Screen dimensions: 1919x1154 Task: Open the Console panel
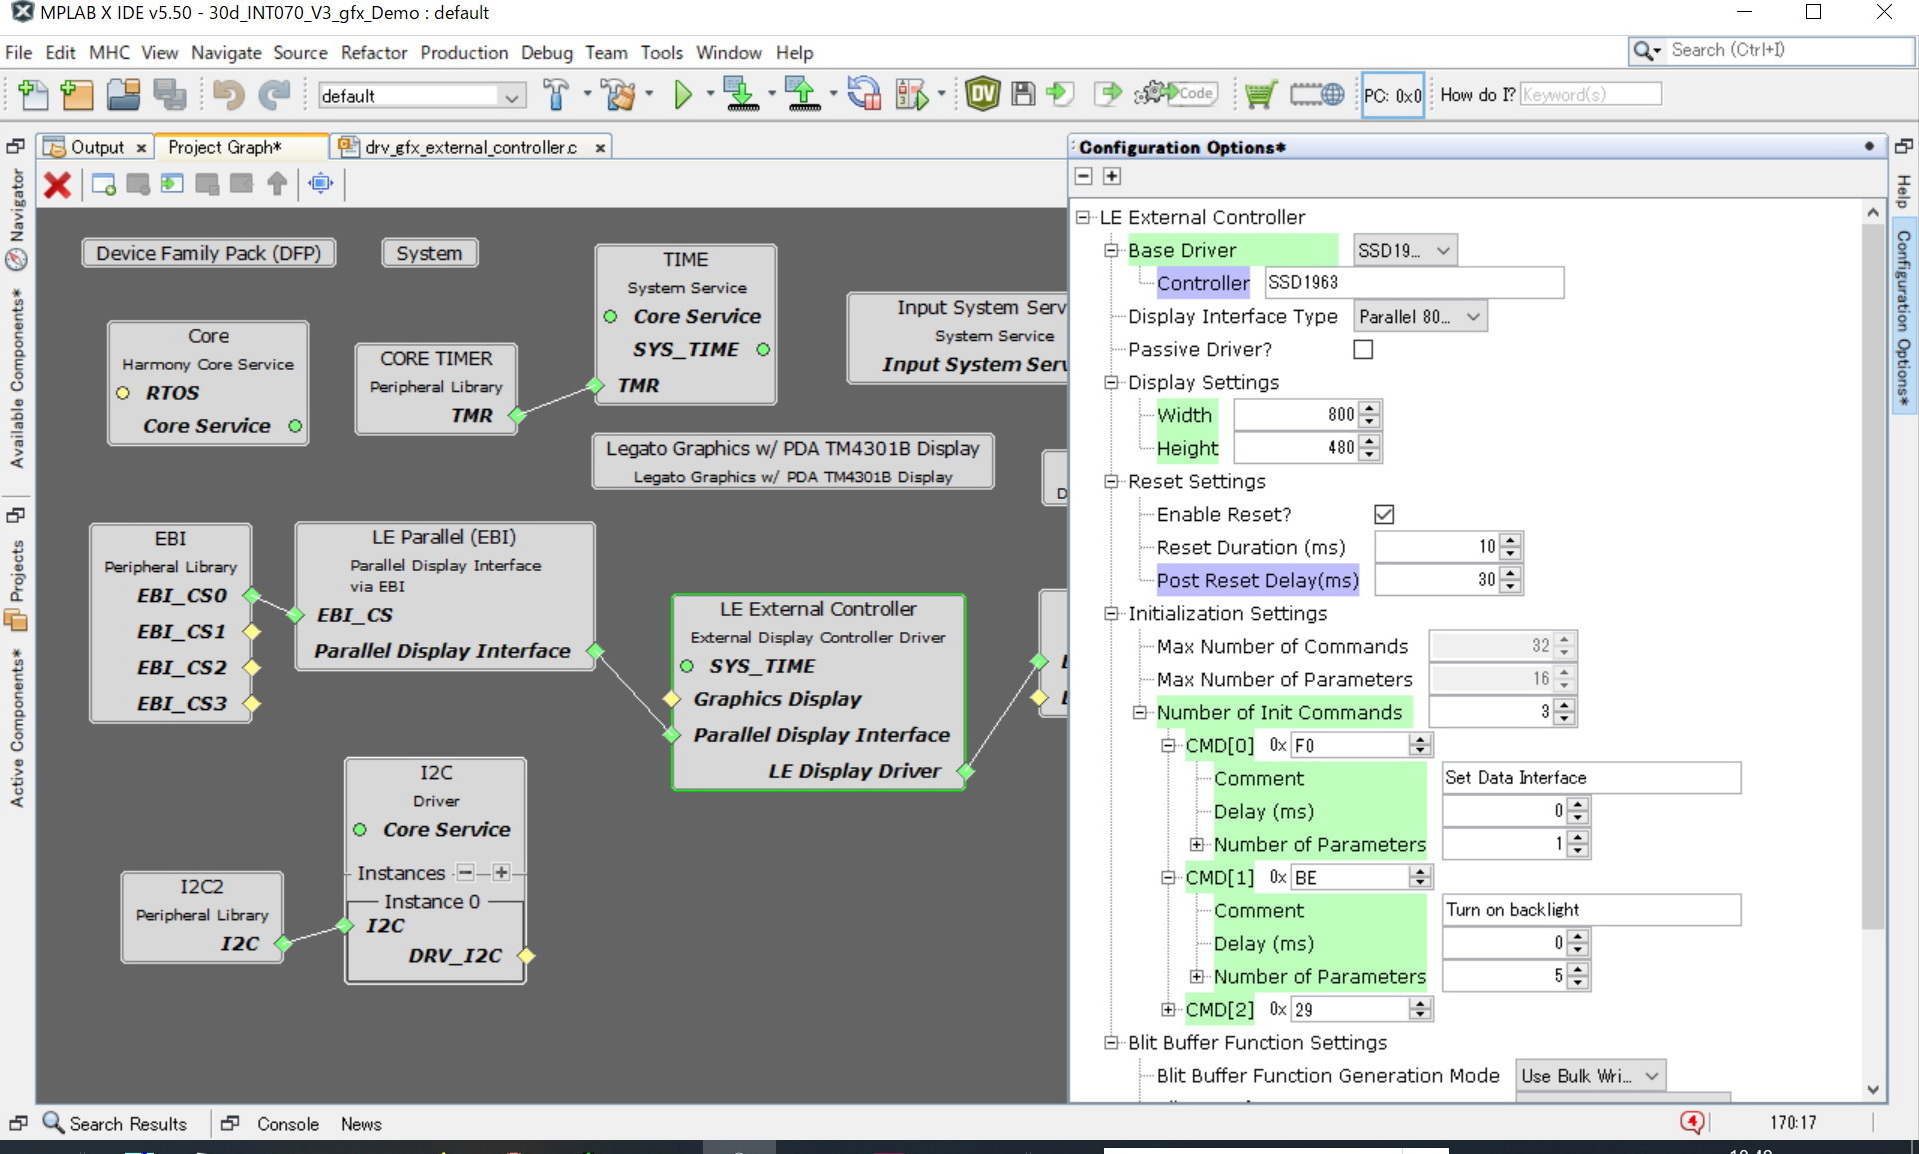287,1123
